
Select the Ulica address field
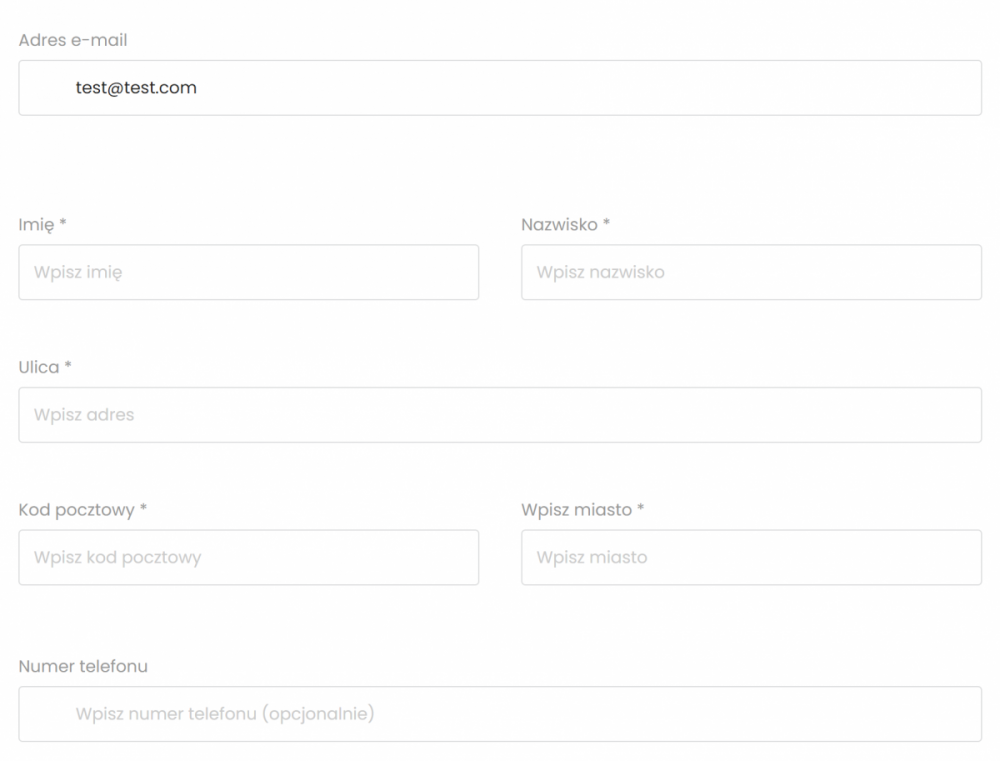pos(500,415)
